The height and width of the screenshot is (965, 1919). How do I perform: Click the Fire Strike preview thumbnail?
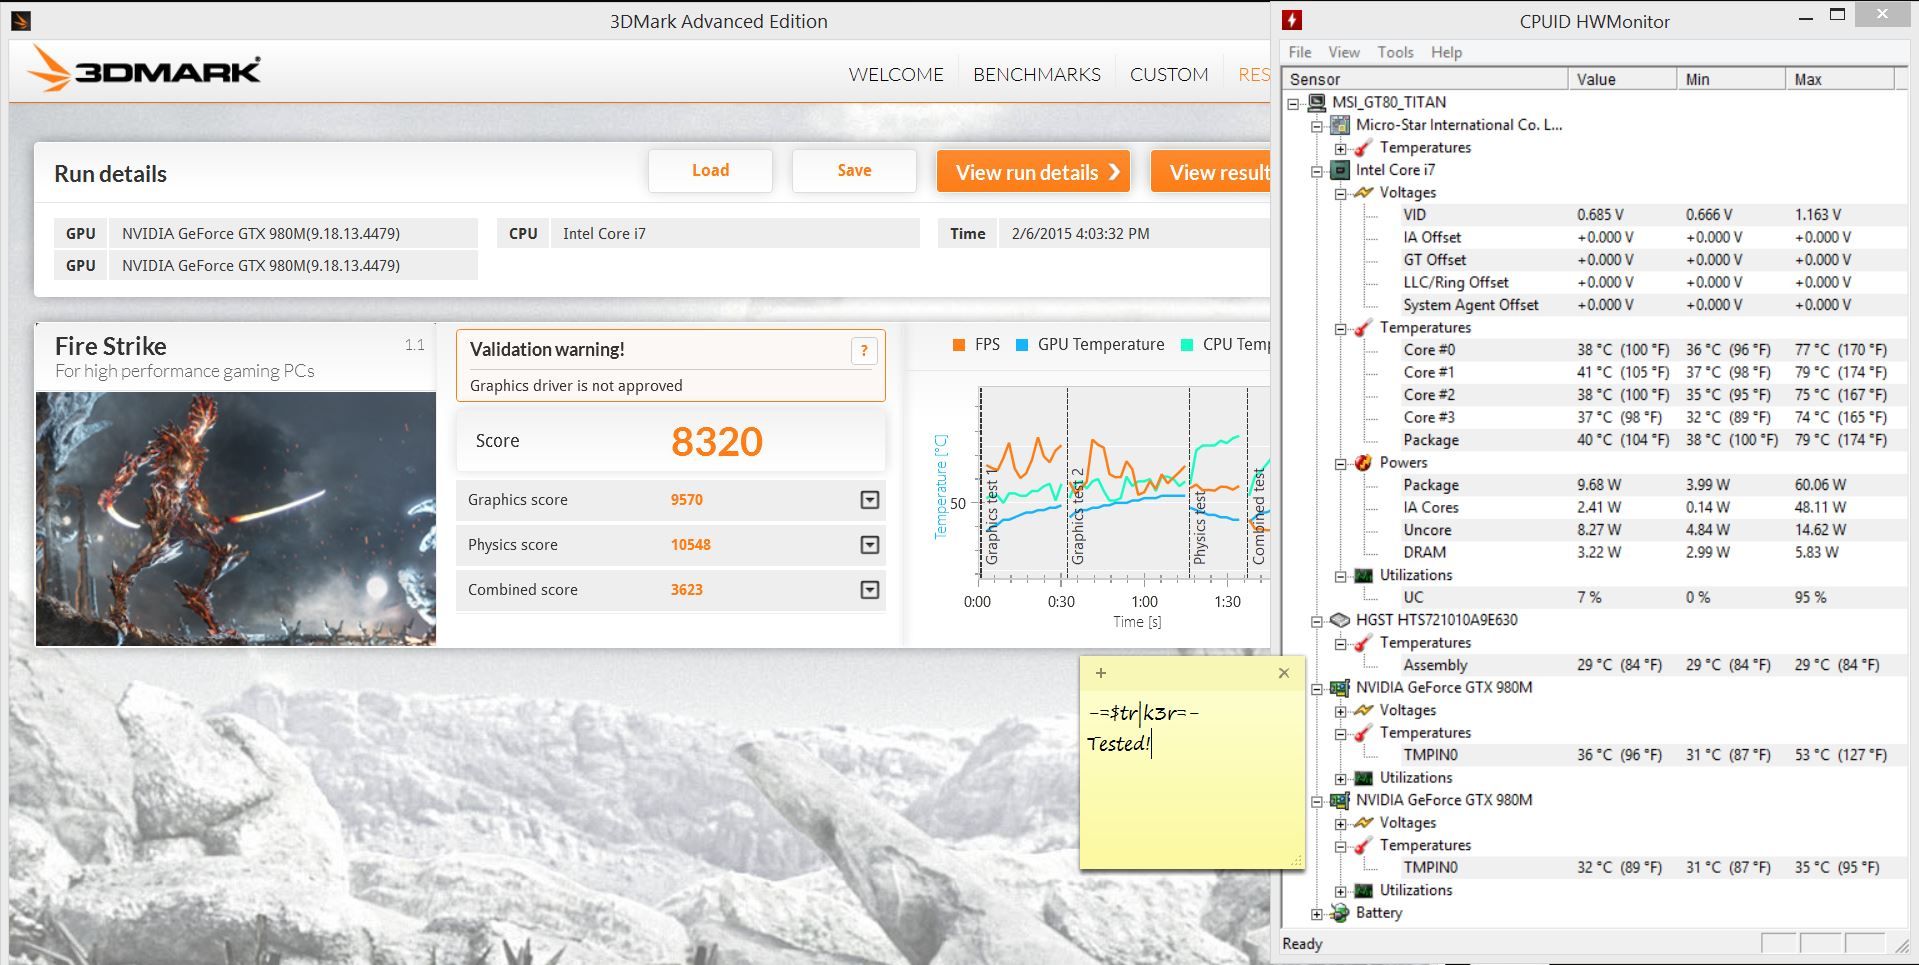(236, 518)
